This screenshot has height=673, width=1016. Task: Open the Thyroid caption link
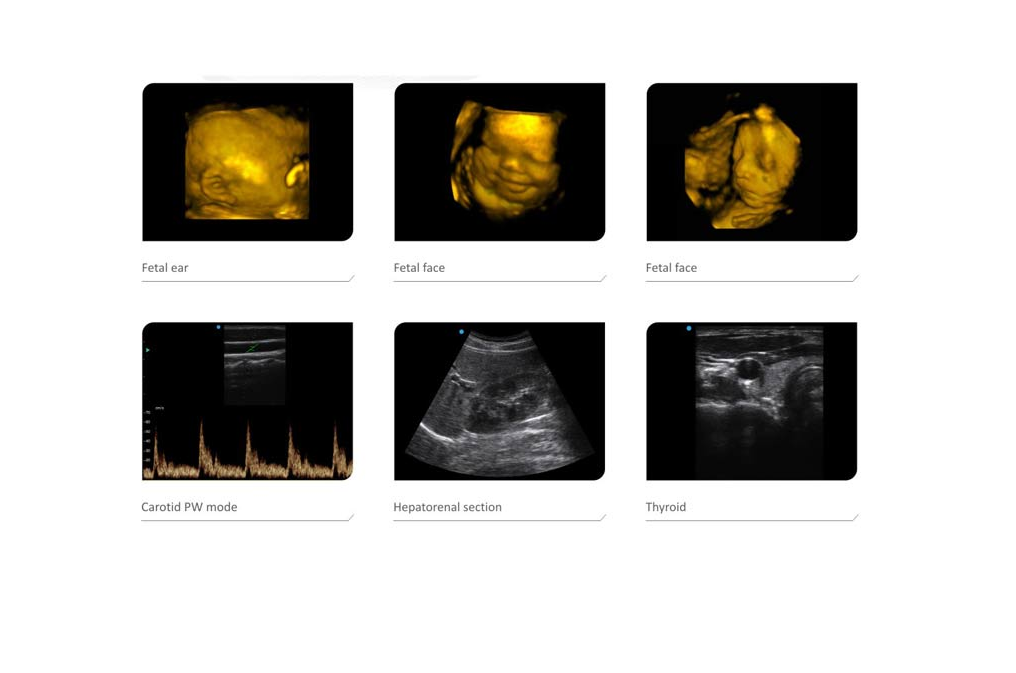666,506
